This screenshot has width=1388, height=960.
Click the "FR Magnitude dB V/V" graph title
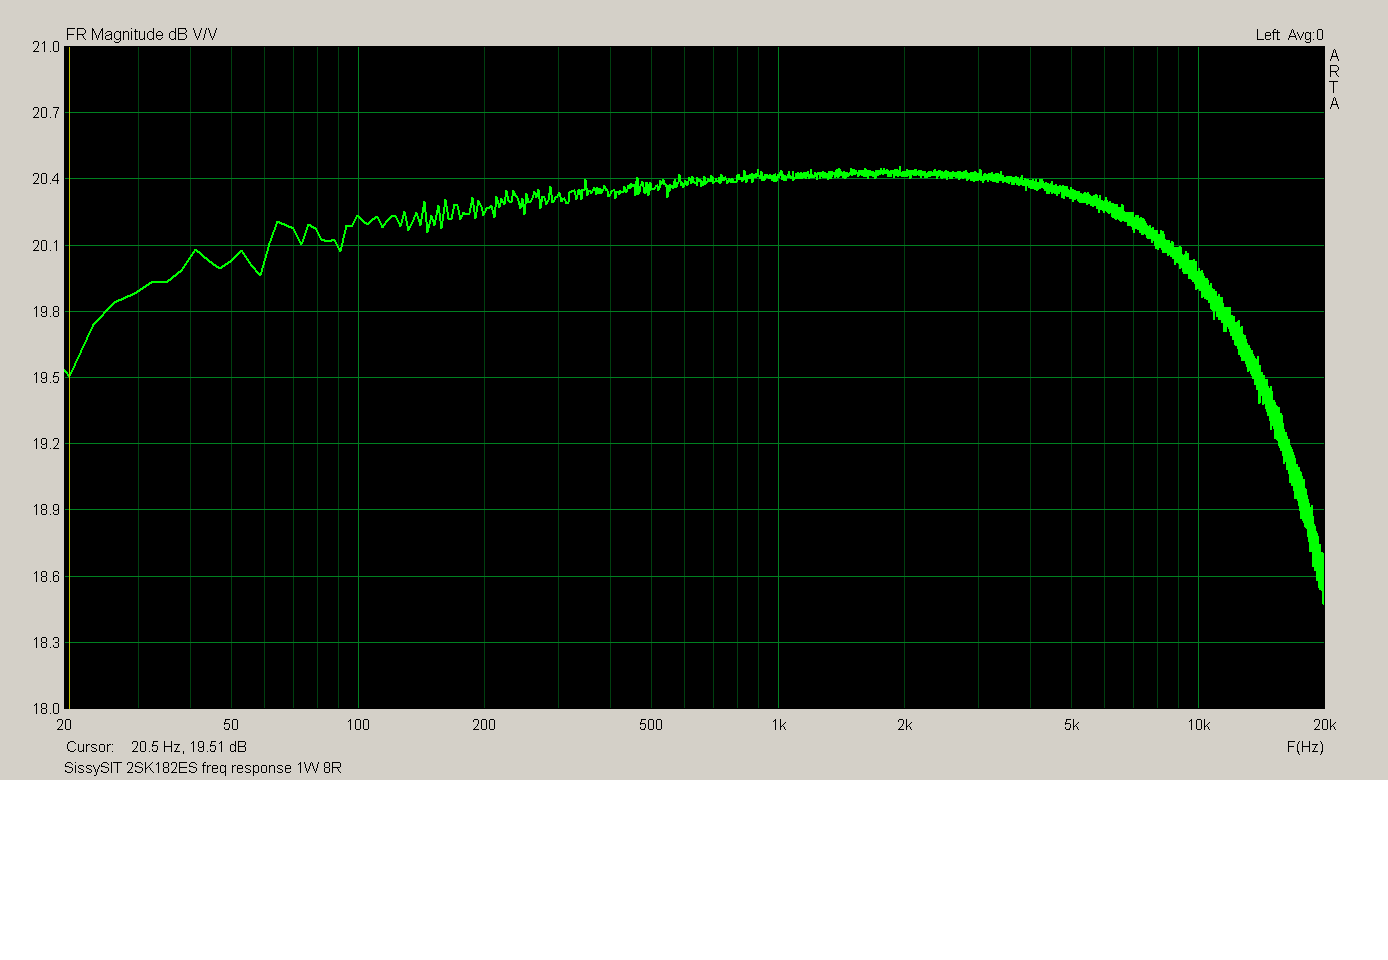coord(141,35)
